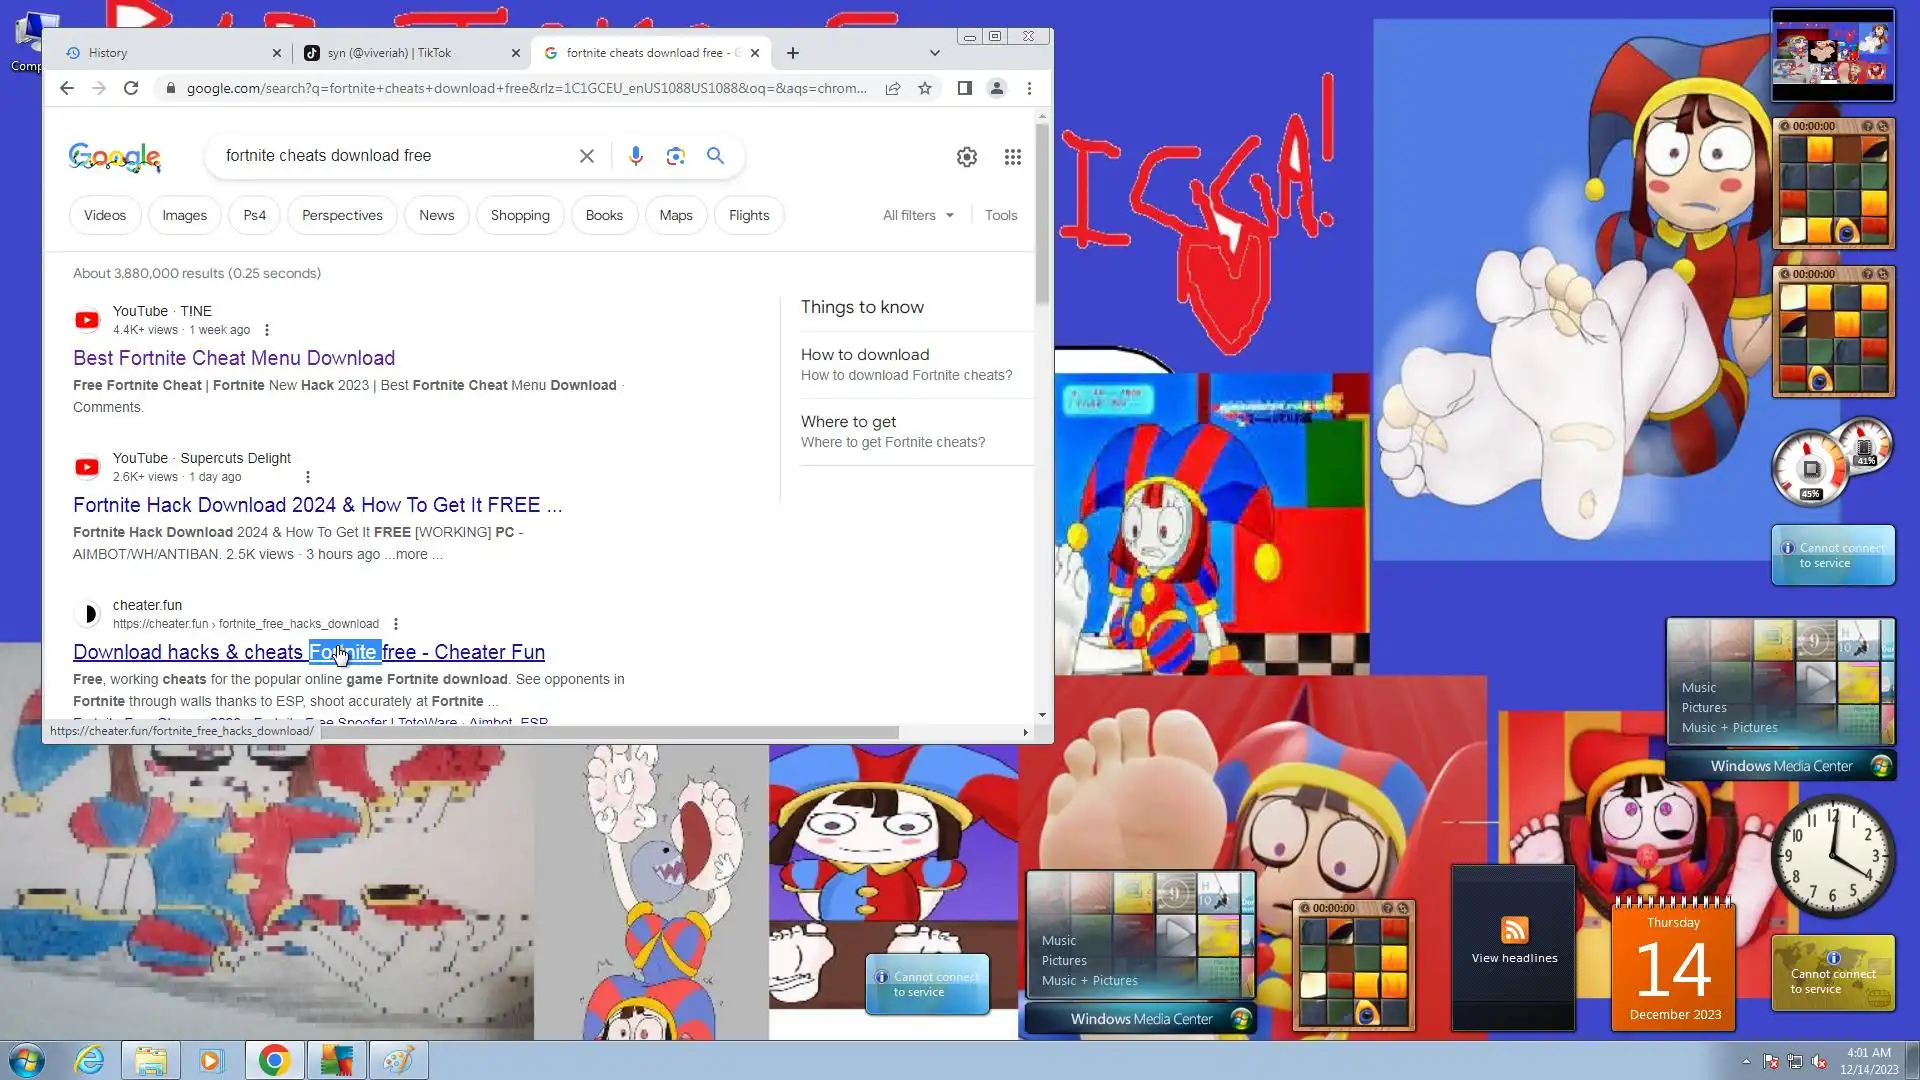This screenshot has height=1080, width=1920.
Task: Open the Chrome profile avatar
Action: click(996, 88)
